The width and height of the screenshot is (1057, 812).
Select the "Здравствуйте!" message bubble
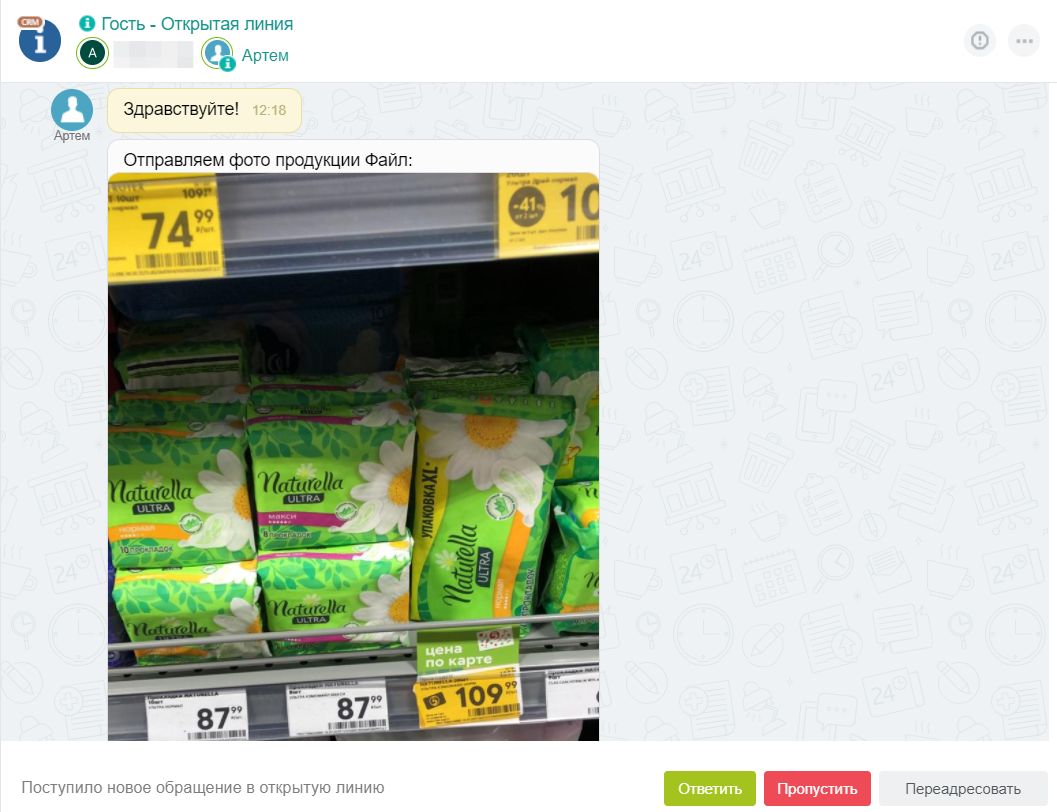[x=204, y=110]
